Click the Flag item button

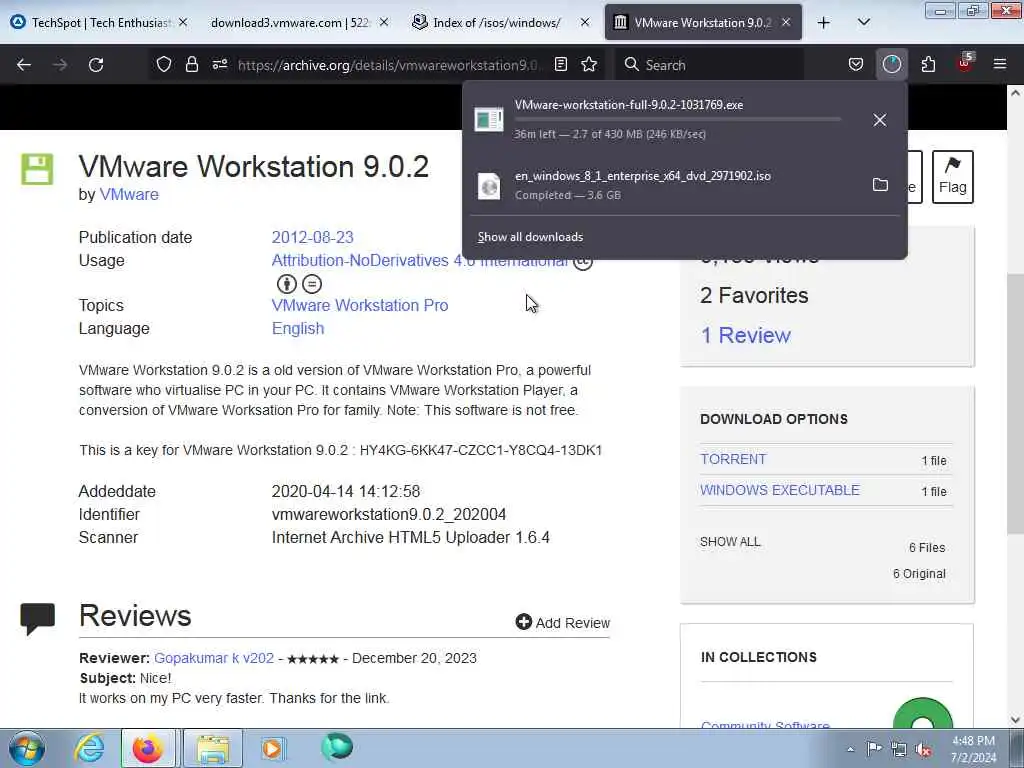tap(952, 177)
